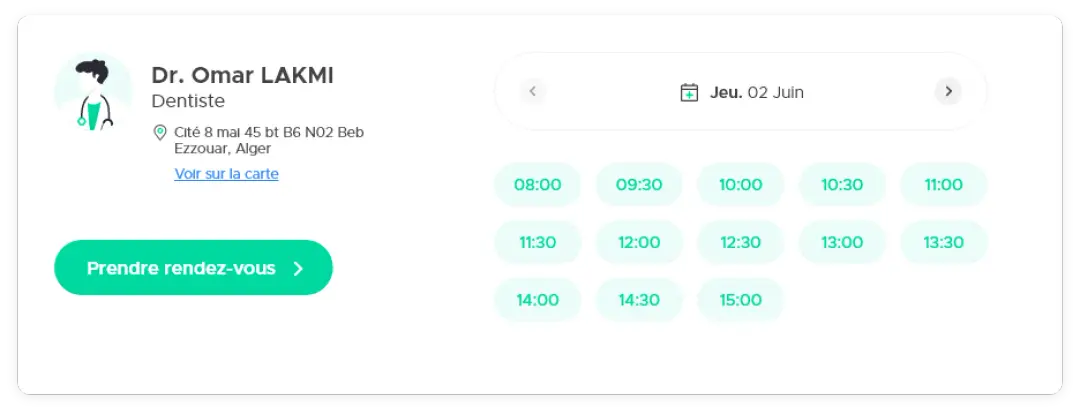
Task: Choose the 13:30 time slot
Action: pos(943,242)
